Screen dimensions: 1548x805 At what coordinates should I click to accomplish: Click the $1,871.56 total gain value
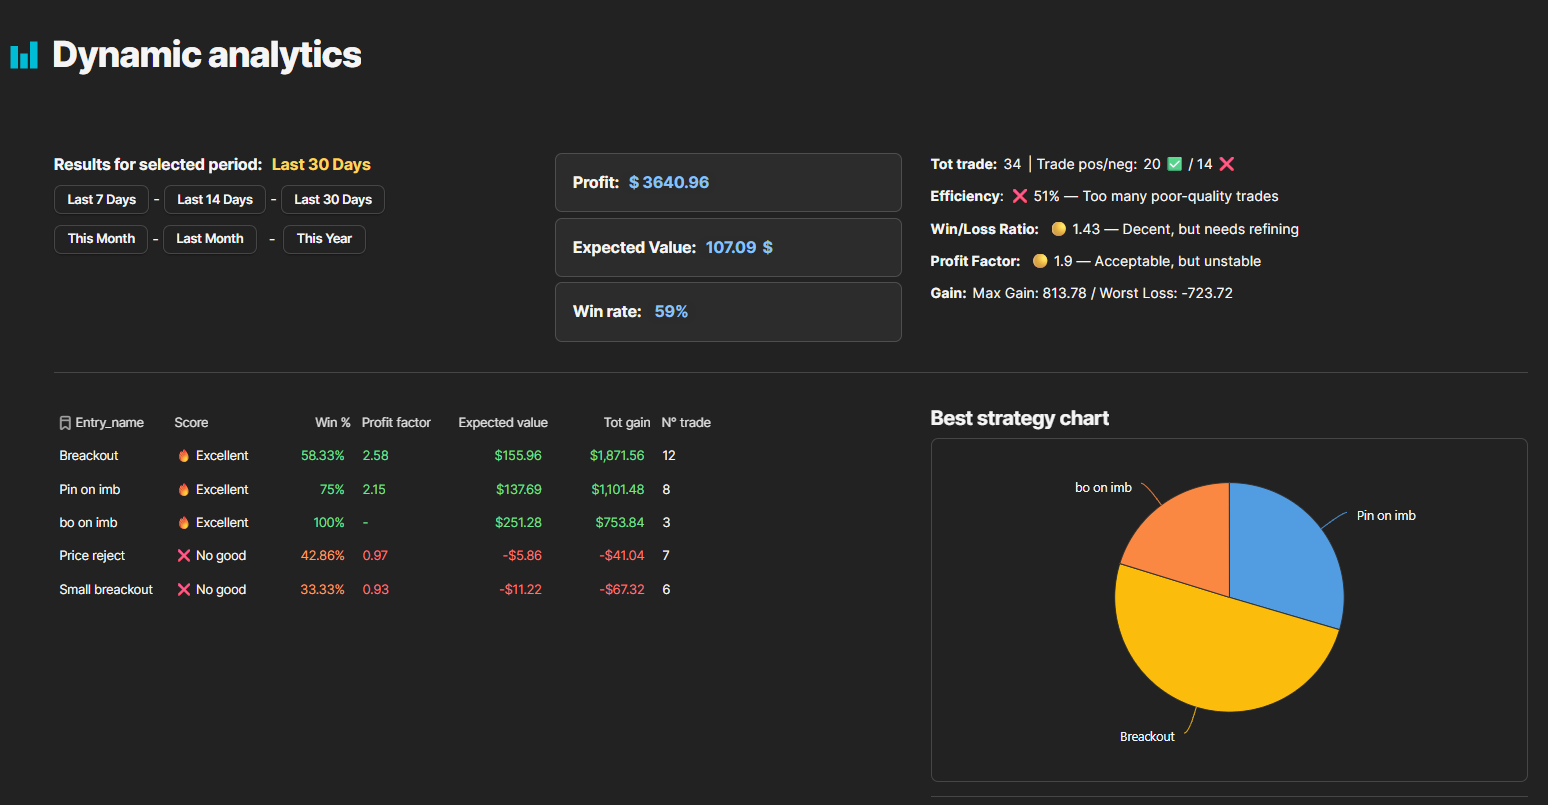617,456
